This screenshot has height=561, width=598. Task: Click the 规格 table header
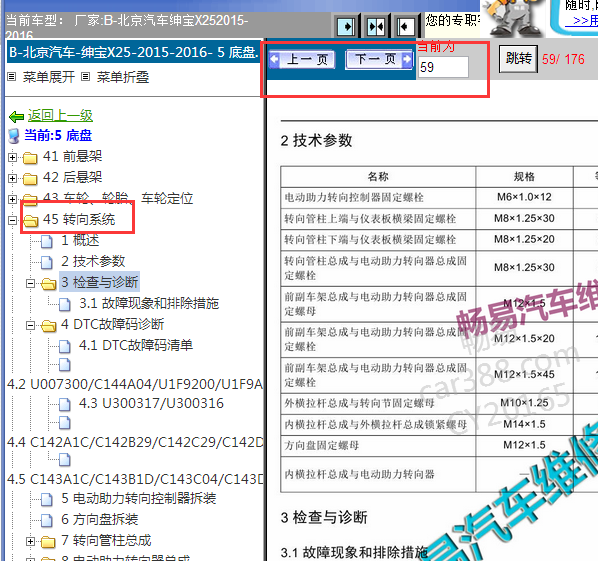[x=524, y=177]
